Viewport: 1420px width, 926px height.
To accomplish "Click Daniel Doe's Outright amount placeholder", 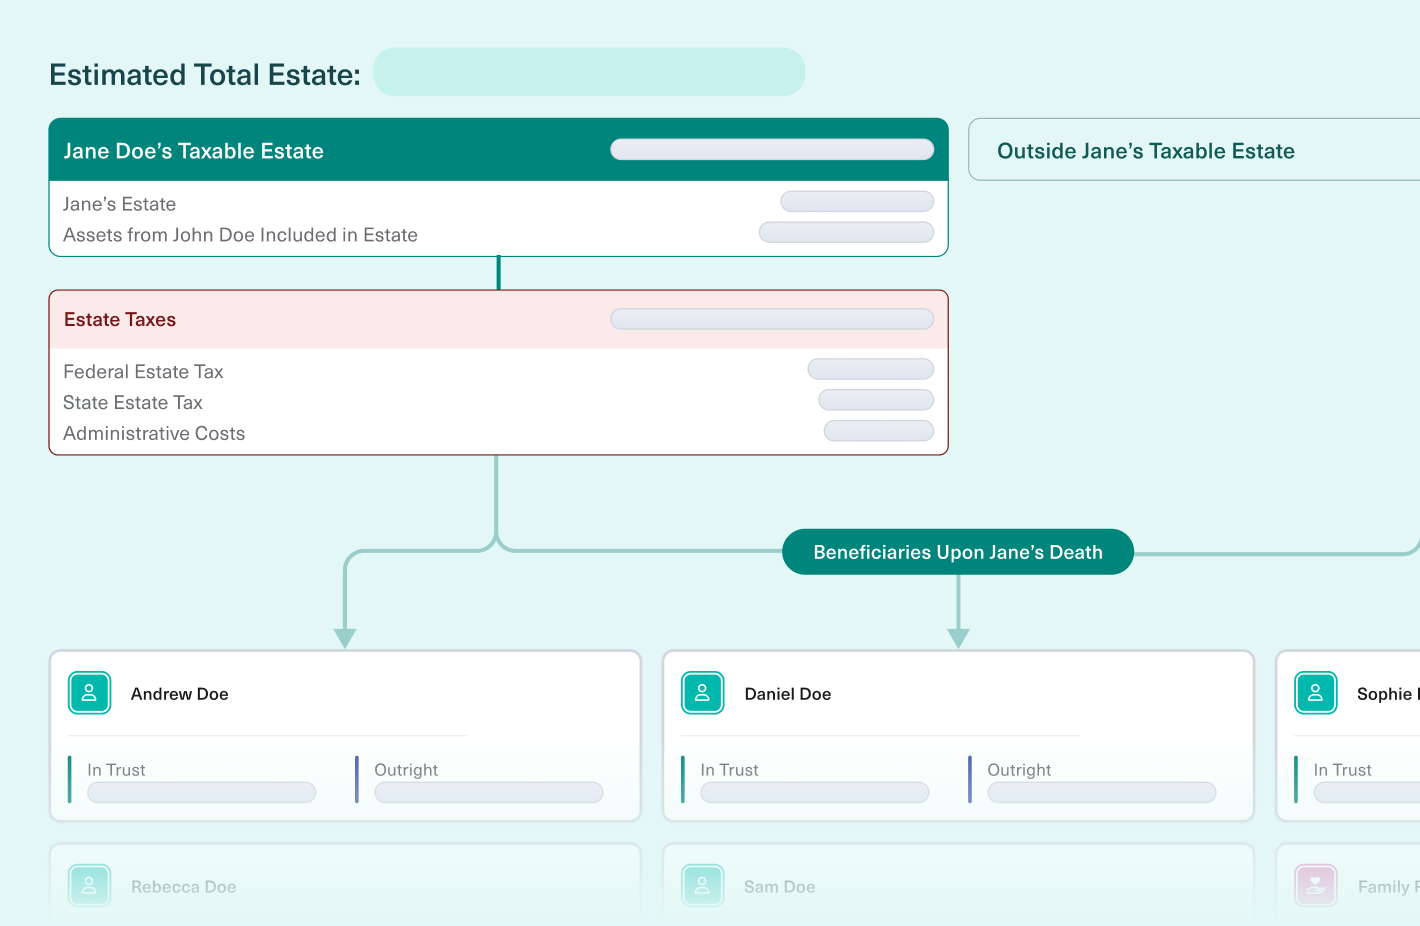I will [x=1102, y=793].
